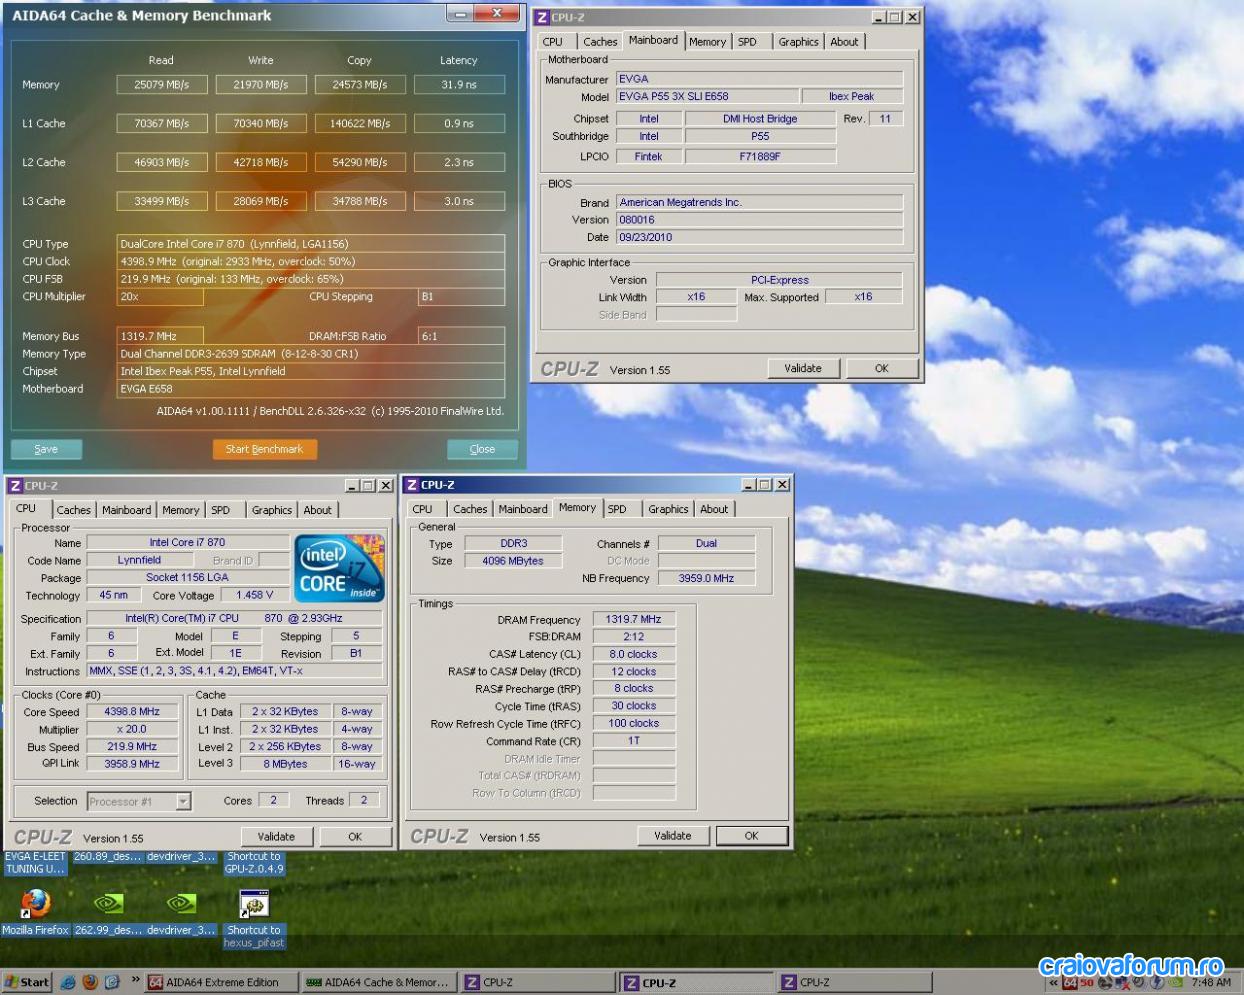Switch to AIDA64 Extreme Edition in the taskbar

click(x=222, y=983)
